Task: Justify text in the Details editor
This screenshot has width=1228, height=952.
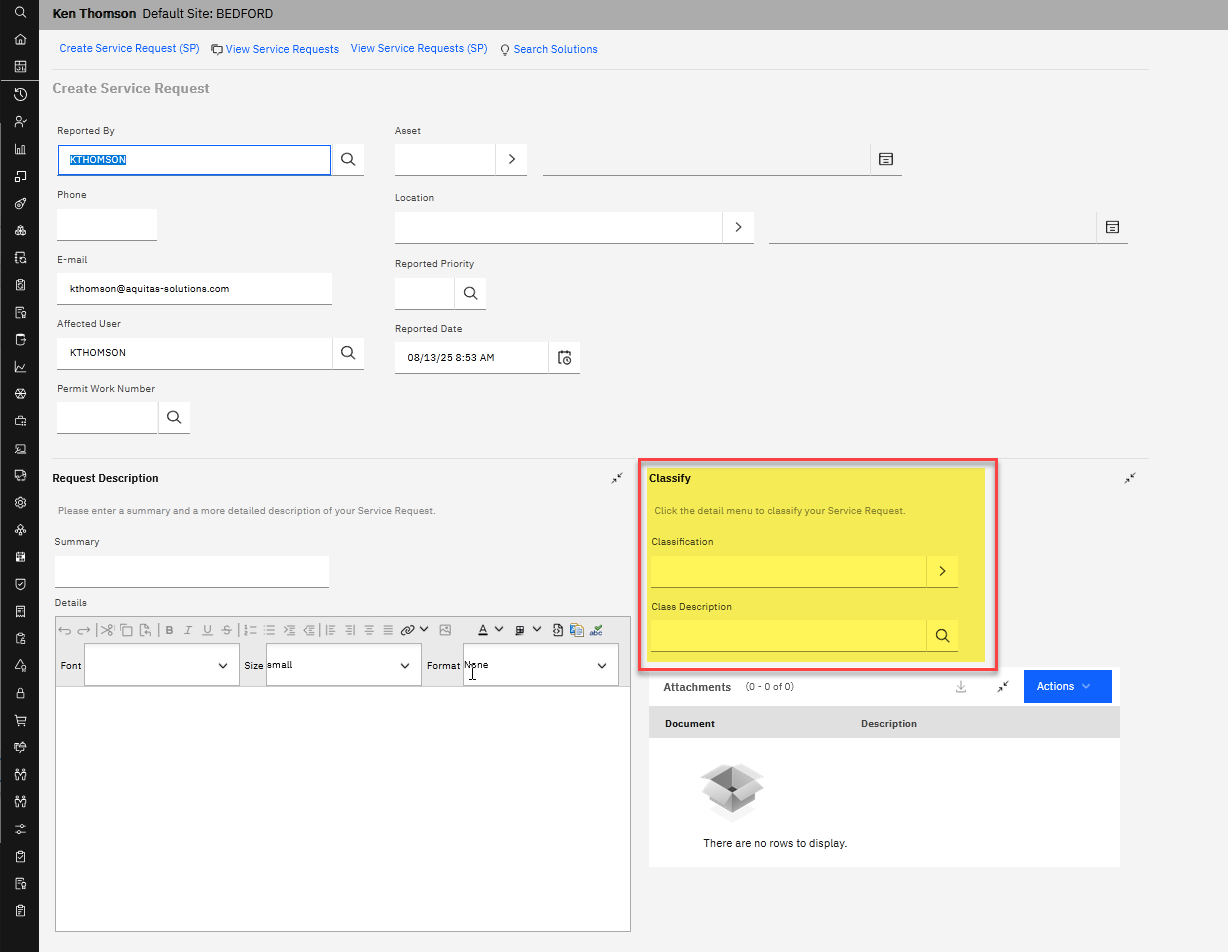Action: pos(388,630)
